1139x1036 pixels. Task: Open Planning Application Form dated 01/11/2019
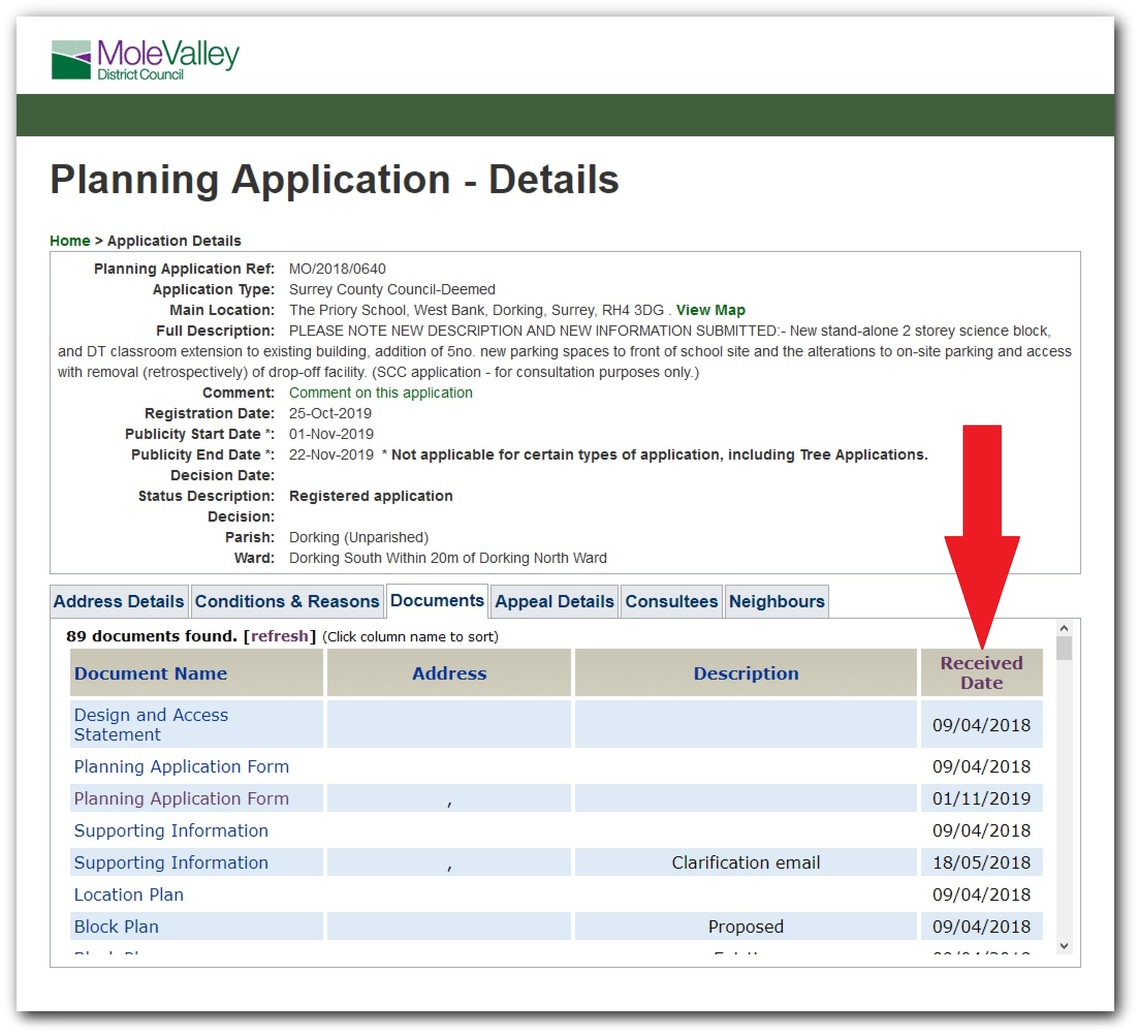[181, 799]
